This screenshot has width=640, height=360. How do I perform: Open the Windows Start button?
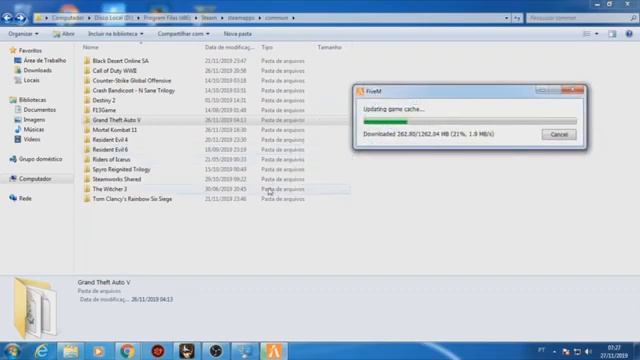point(12,351)
